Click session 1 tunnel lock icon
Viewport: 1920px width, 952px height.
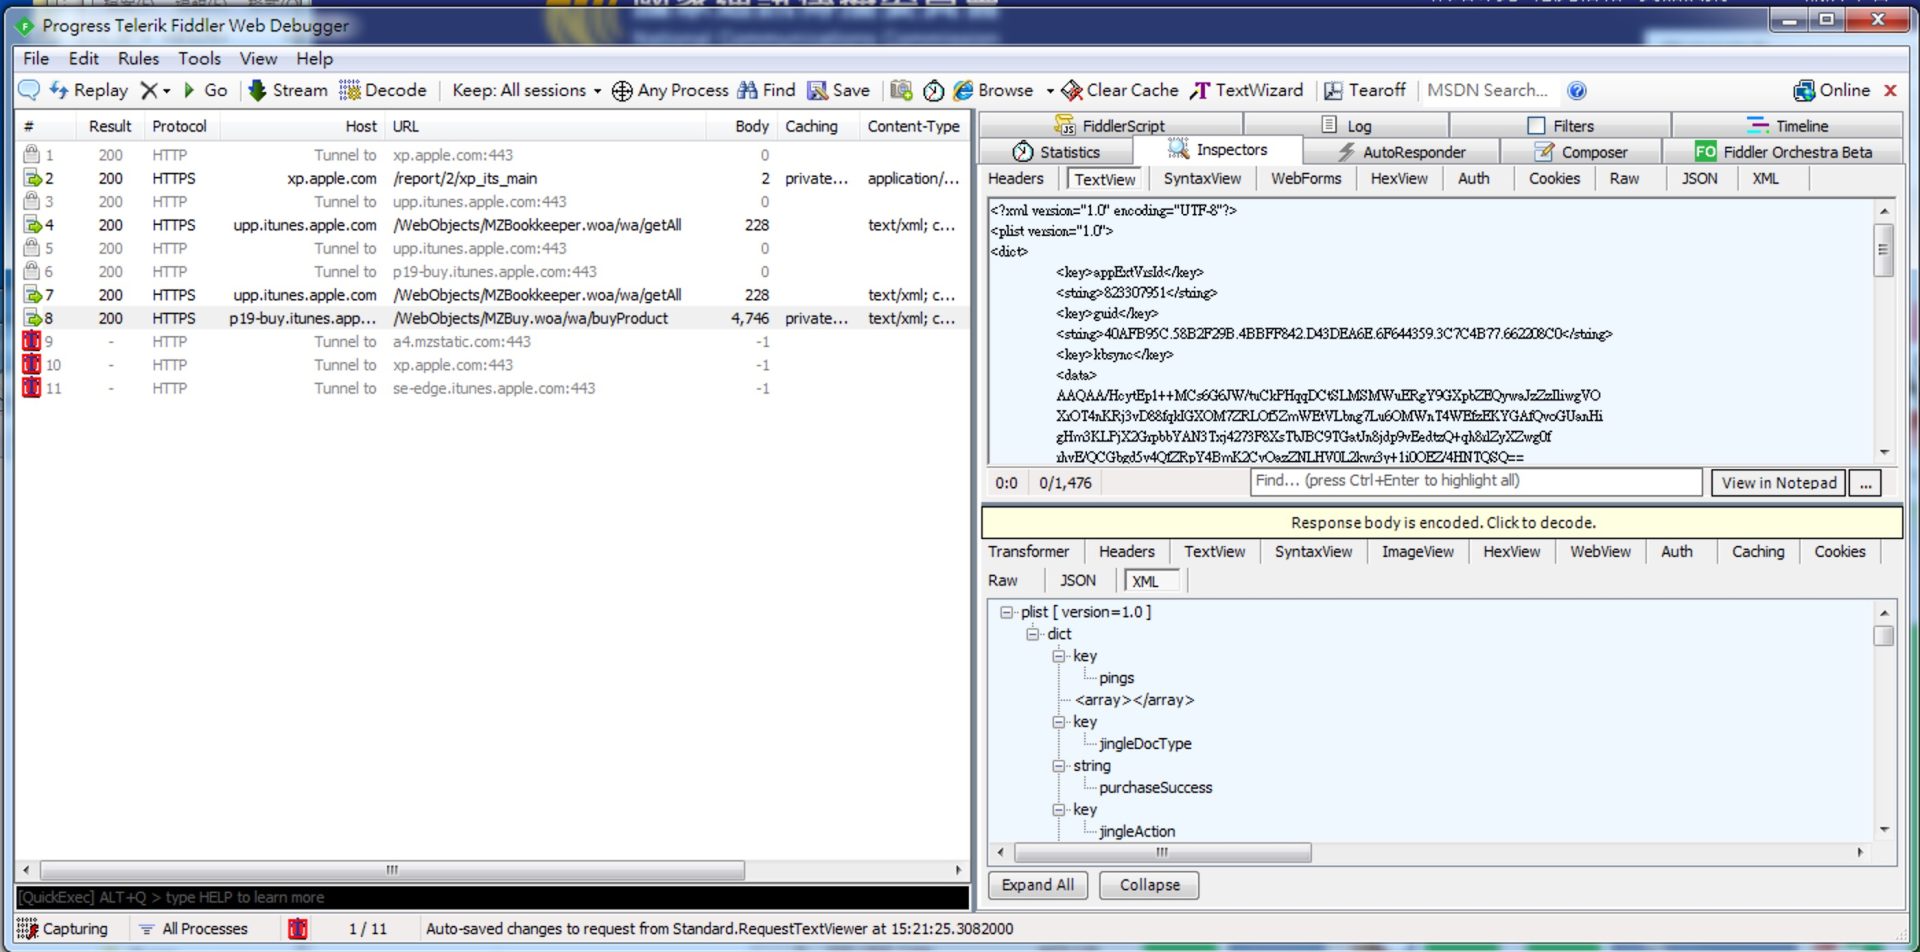pos(32,154)
